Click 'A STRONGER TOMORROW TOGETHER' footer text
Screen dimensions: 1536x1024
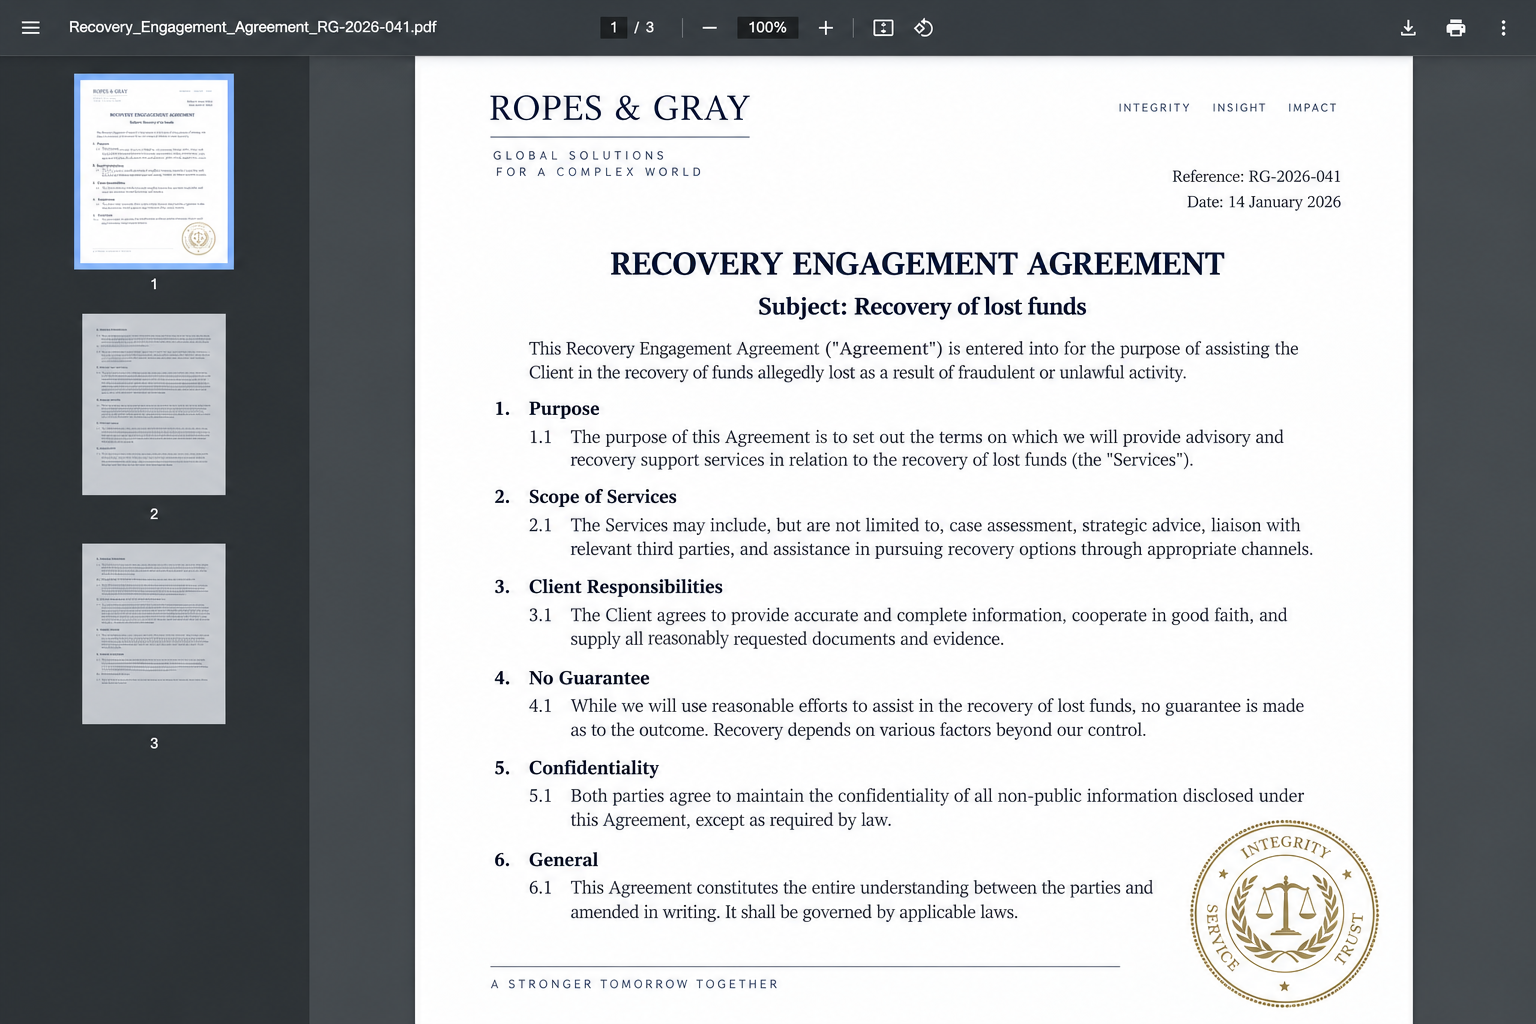[634, 984]
